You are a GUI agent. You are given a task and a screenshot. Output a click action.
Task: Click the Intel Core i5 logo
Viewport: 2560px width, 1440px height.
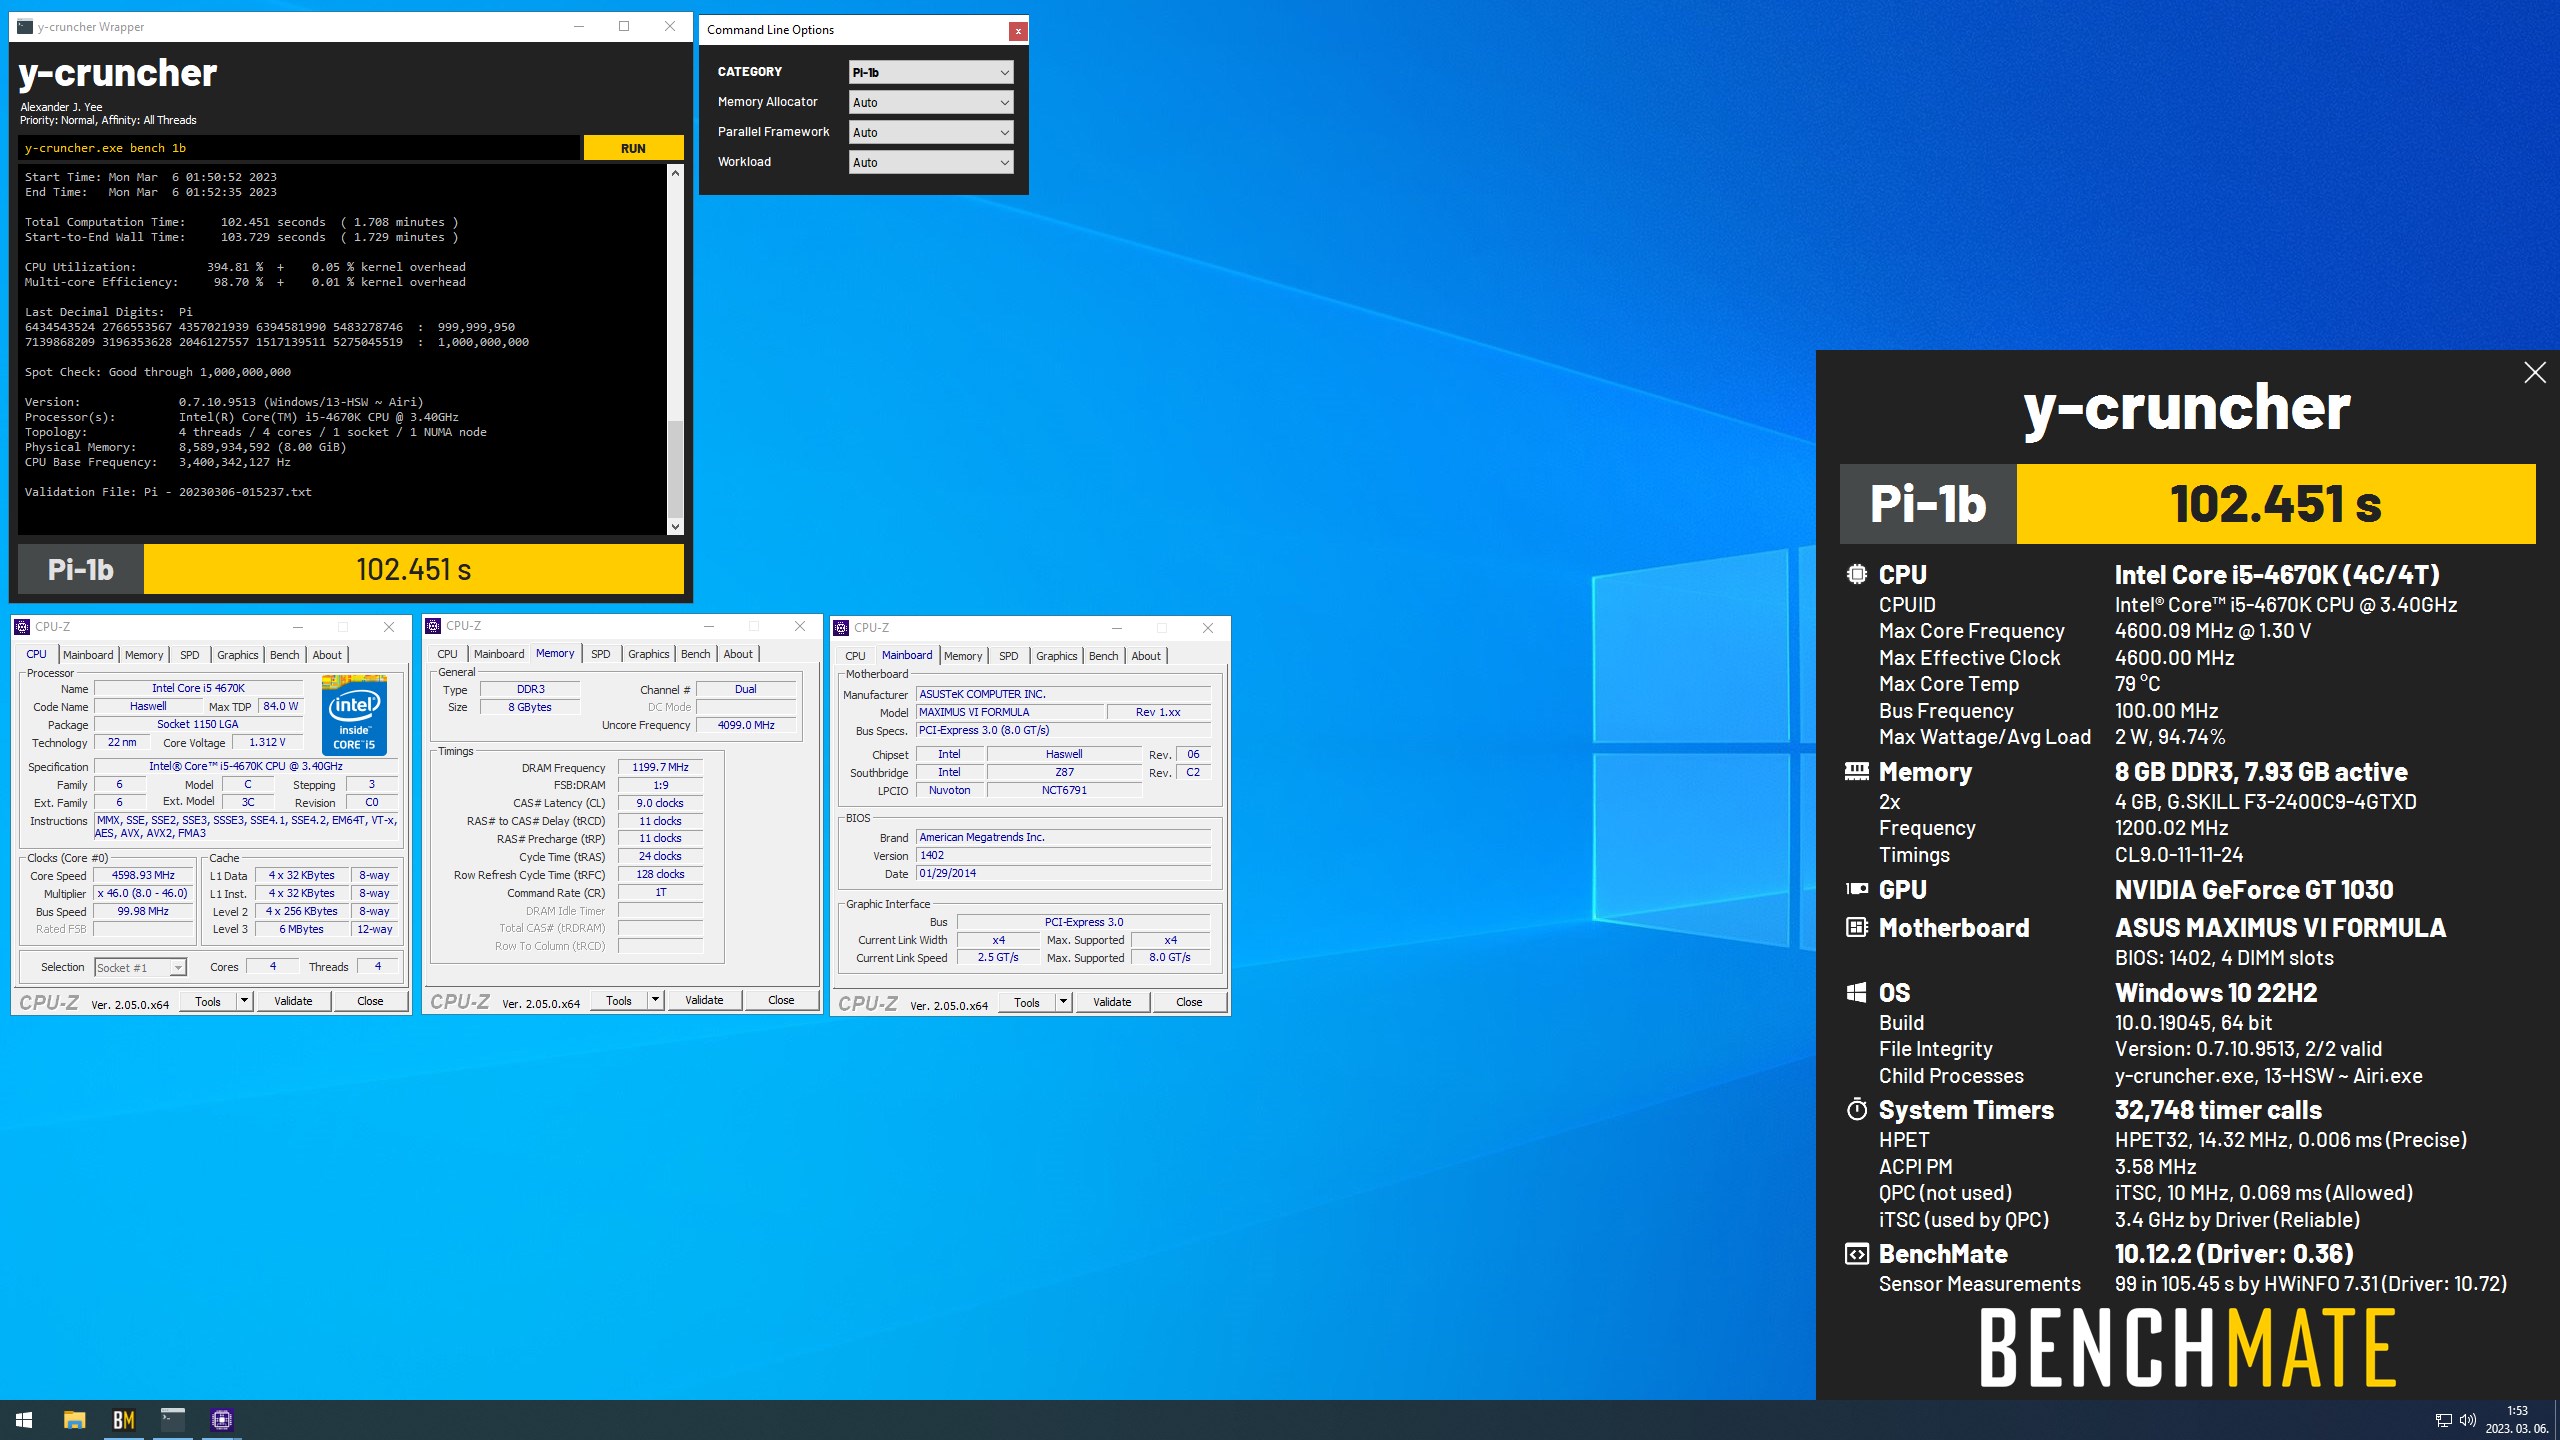[x=354, y=715]
